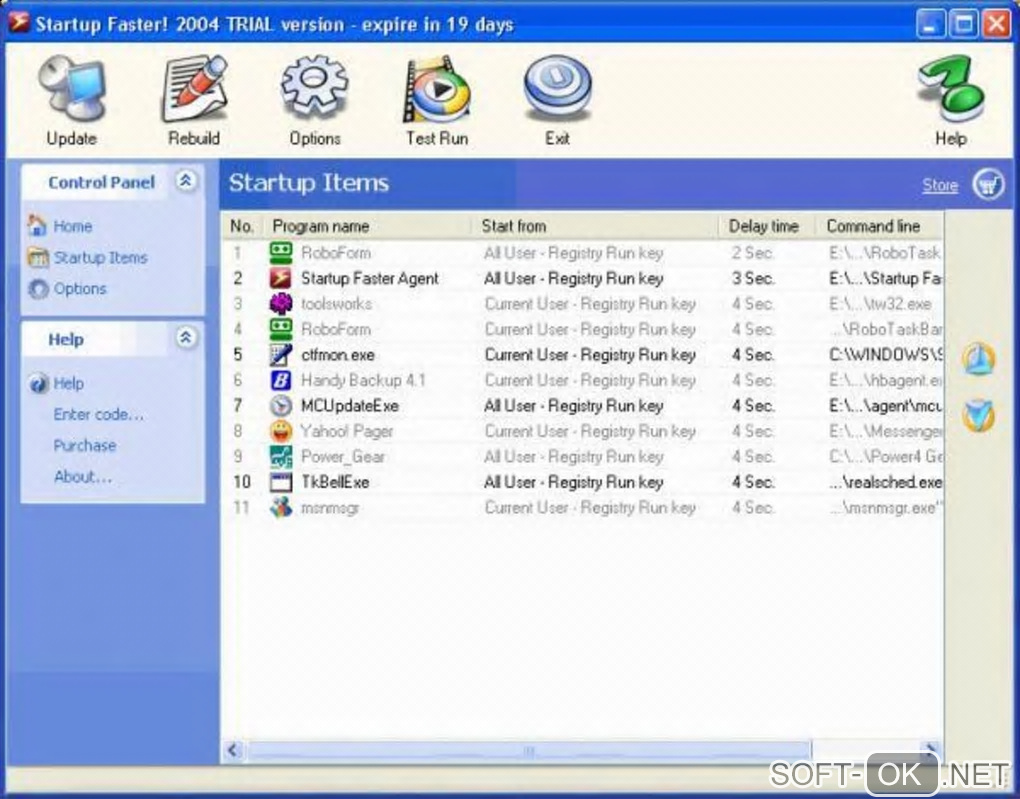Image resolution: width=1020 pixels, height=799 pixels.
Task: Click the ...\realsched.exe command line cell
Action: point(885,482)
